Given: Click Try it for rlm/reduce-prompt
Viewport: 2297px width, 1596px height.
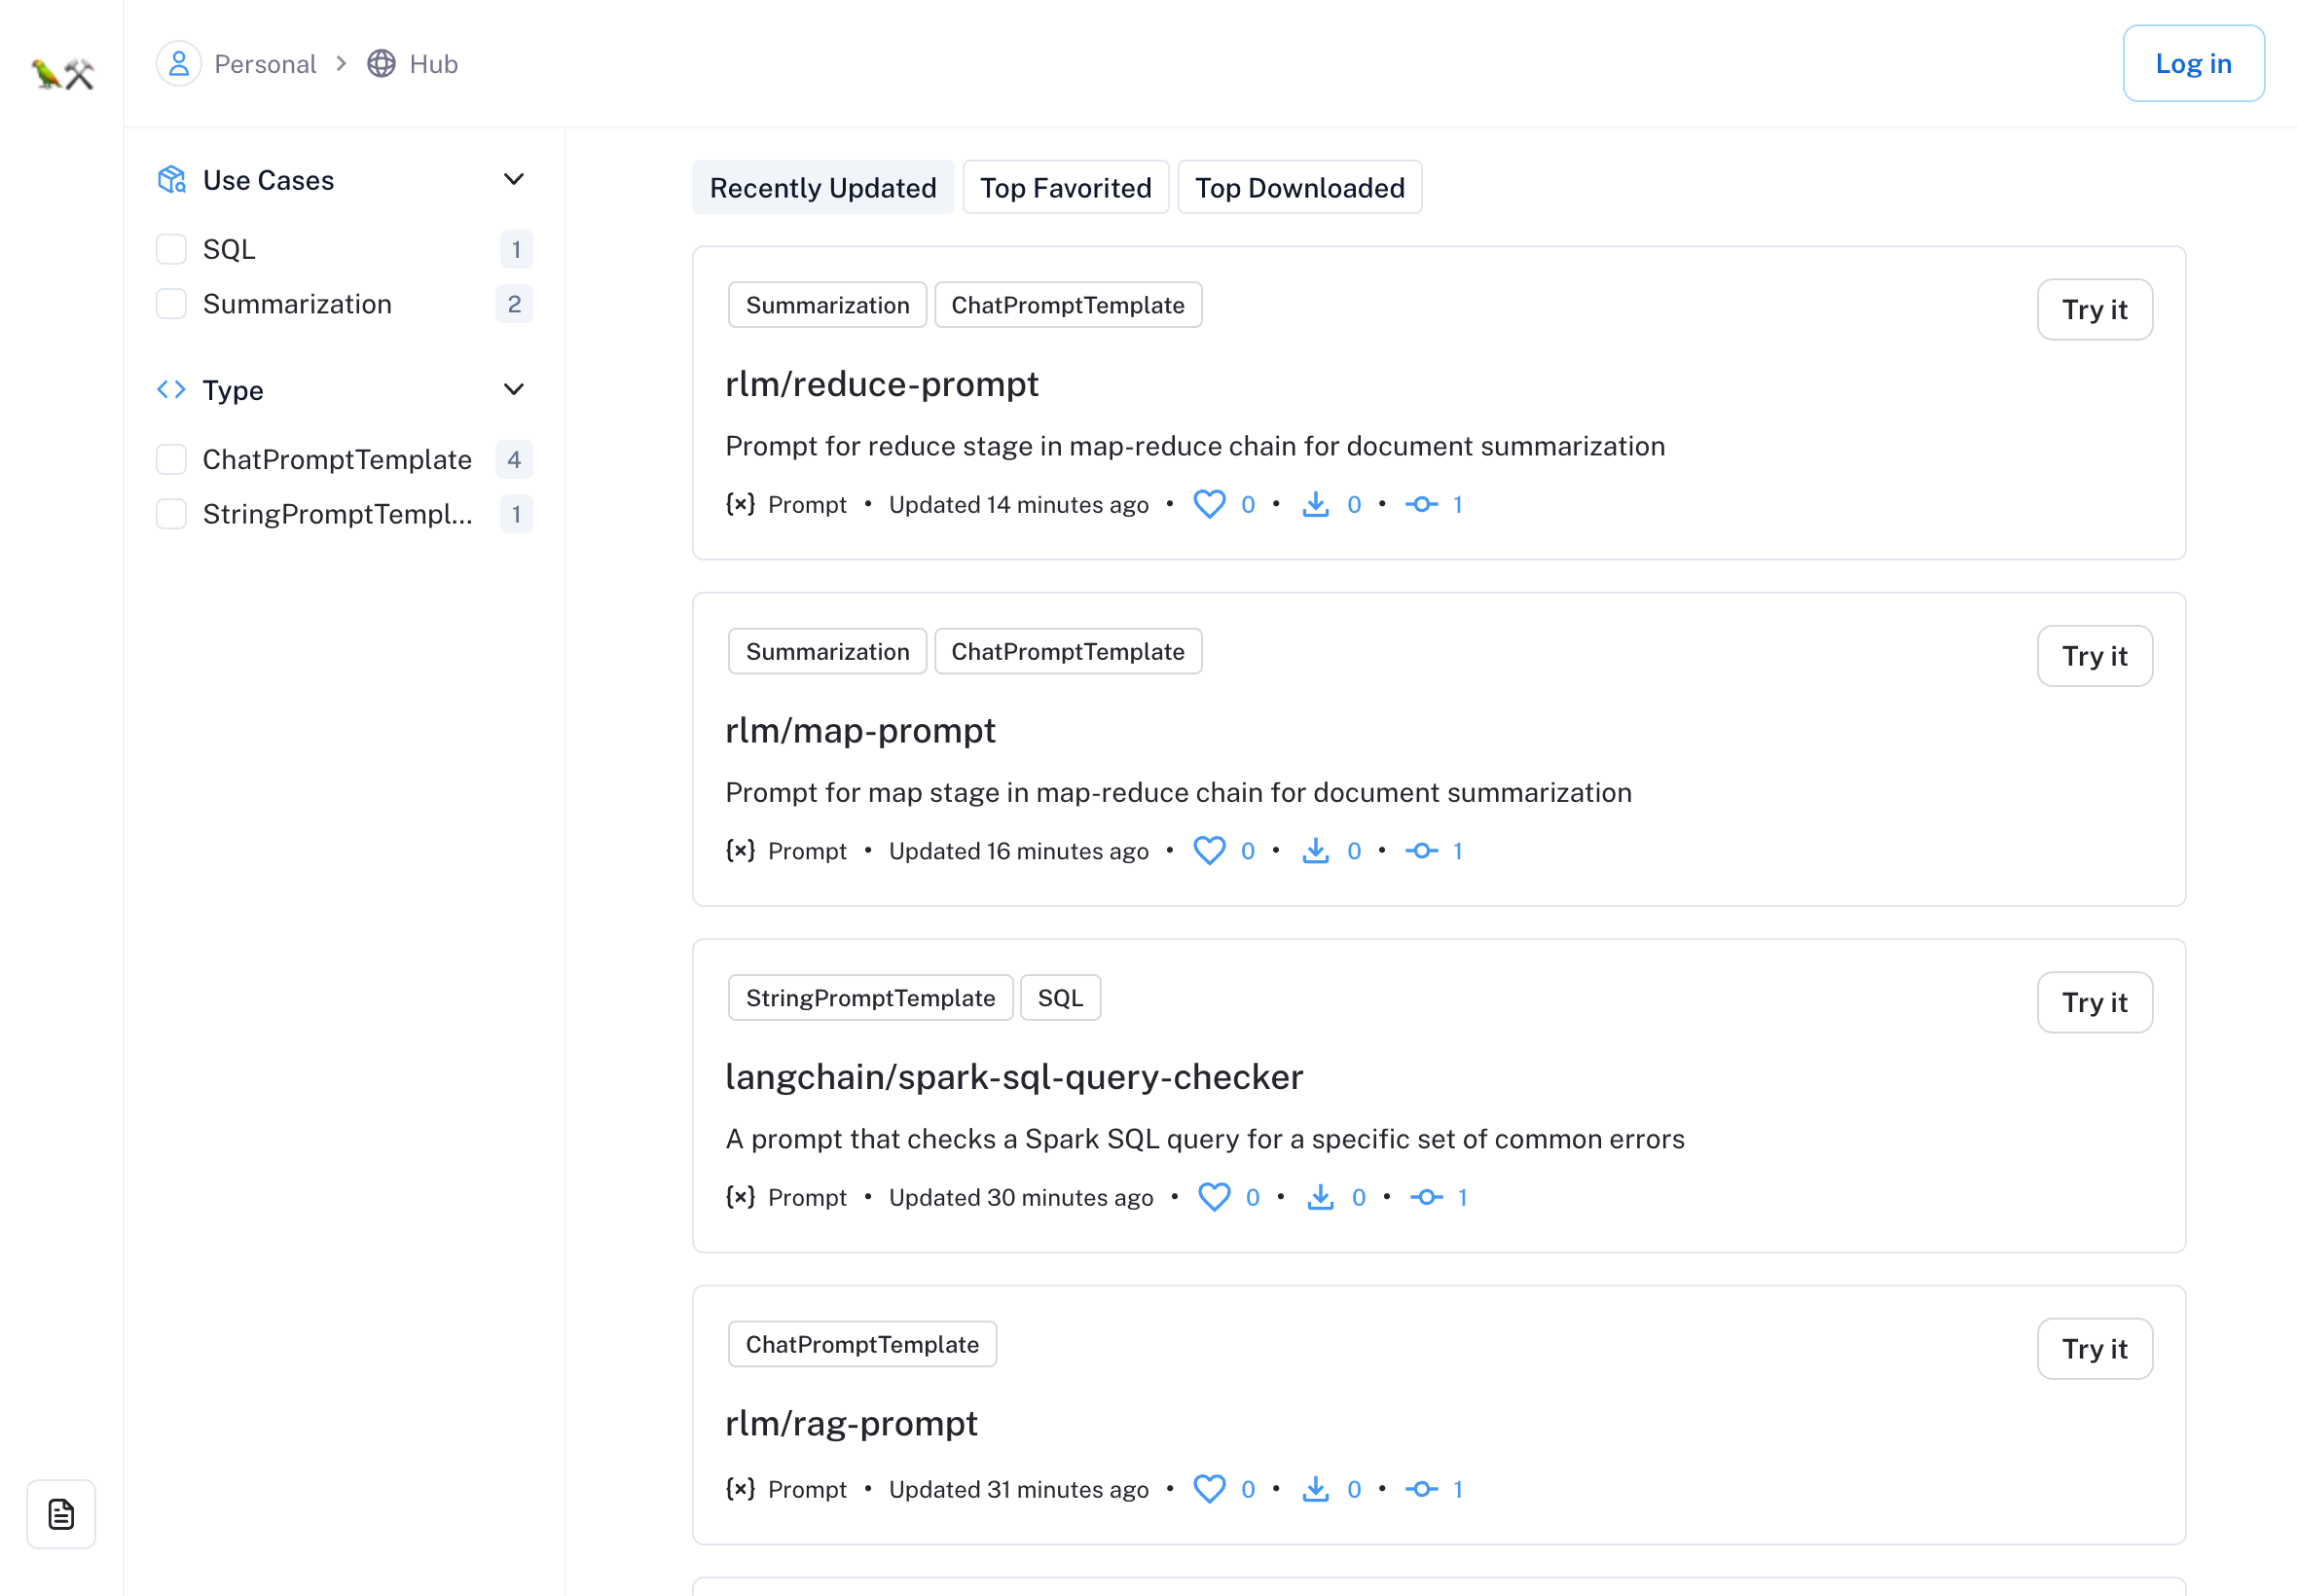Looking at the screenshot, I should (x=2095, y=309).
